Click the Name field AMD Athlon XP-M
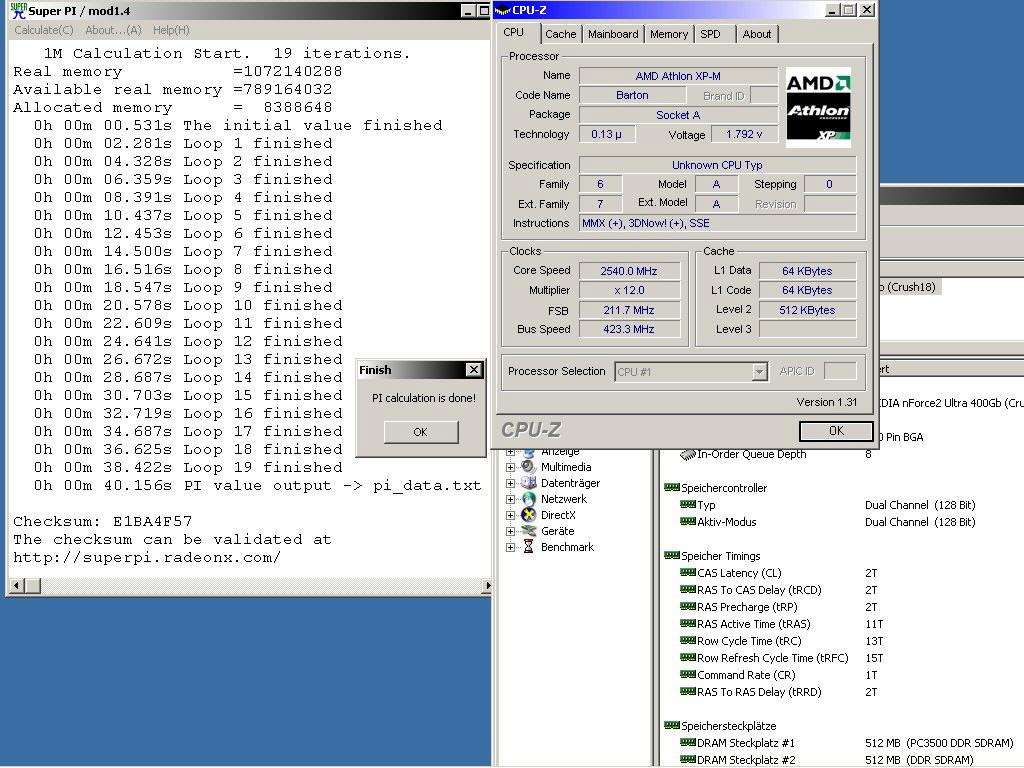 pyautogui.click(x=678, y=76)
